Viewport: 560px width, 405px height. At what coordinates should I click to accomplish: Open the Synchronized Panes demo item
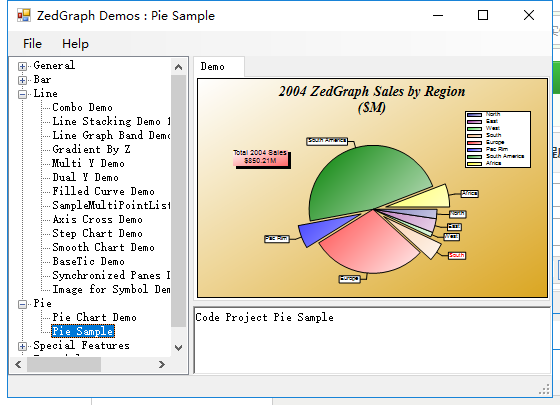(x=111, y=275)
